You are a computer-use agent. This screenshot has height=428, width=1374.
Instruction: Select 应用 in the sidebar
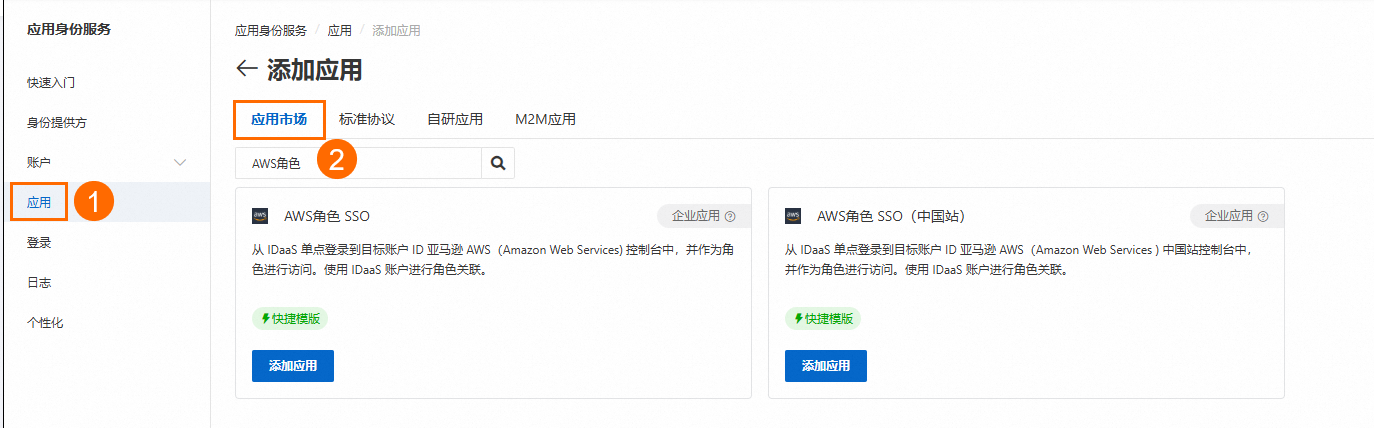[x=39, y=202]
